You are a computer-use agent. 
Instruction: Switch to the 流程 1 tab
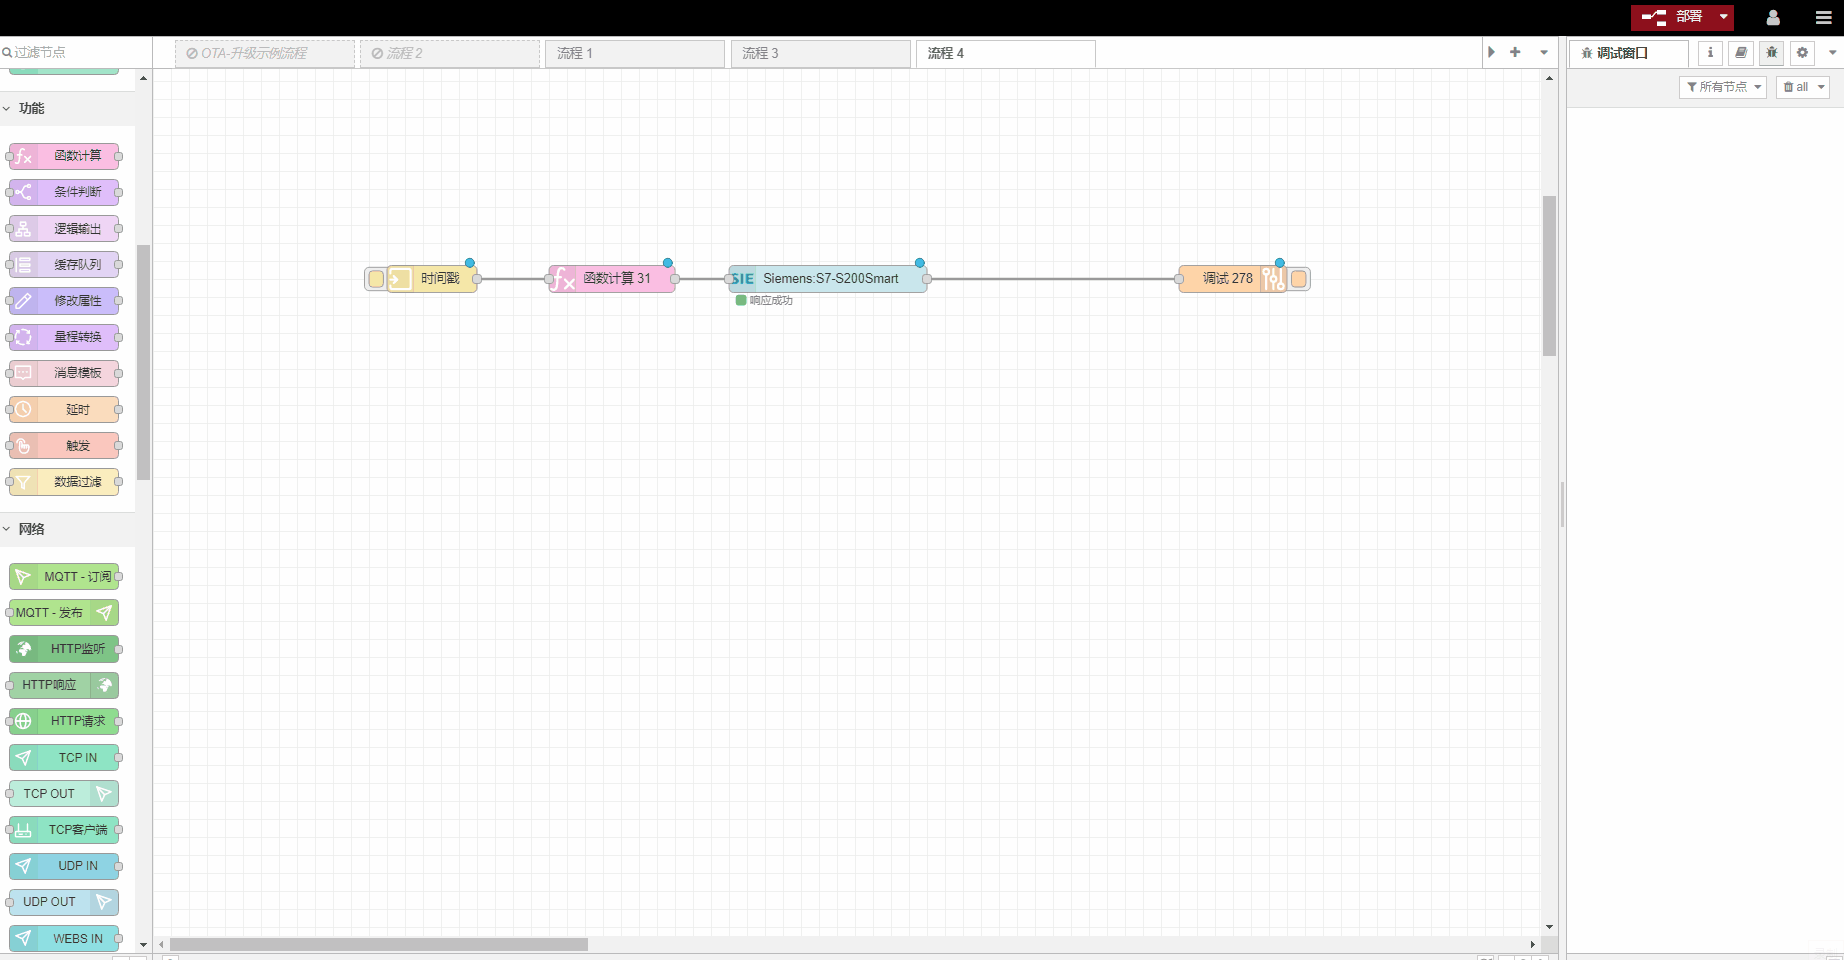pos(635,54)
